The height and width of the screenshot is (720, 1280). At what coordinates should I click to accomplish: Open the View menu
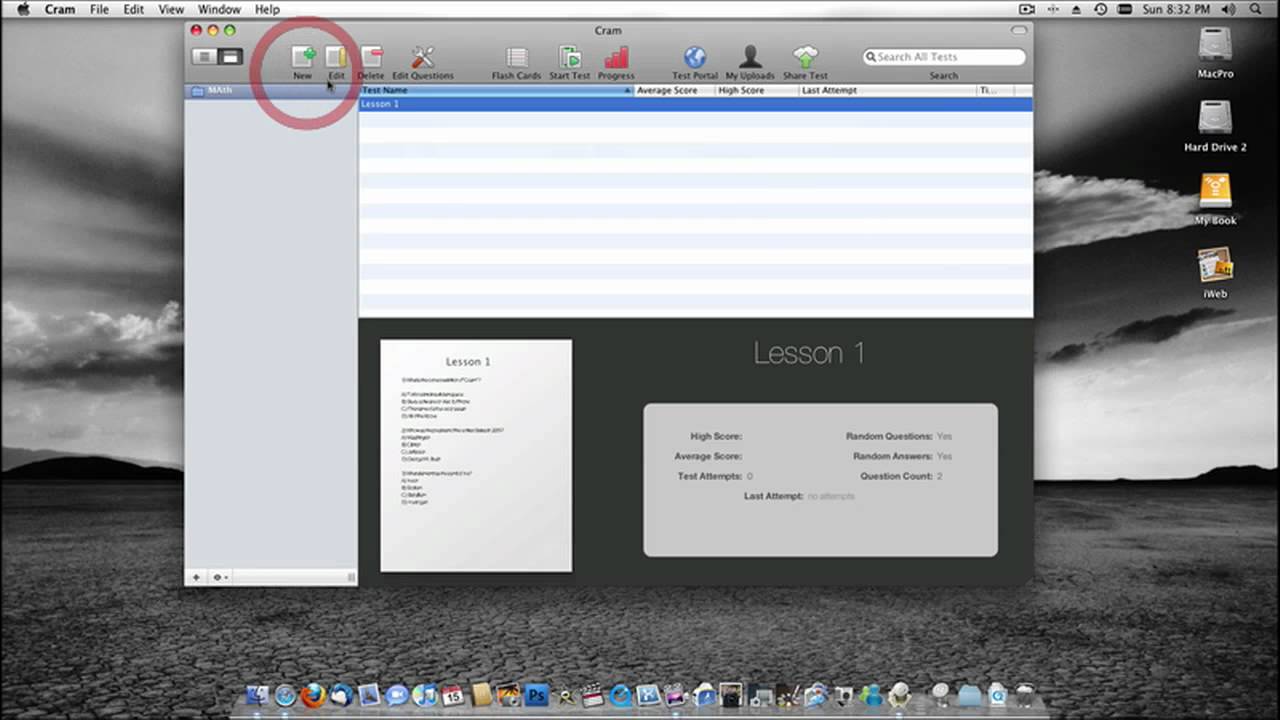(x=171, y=9)
